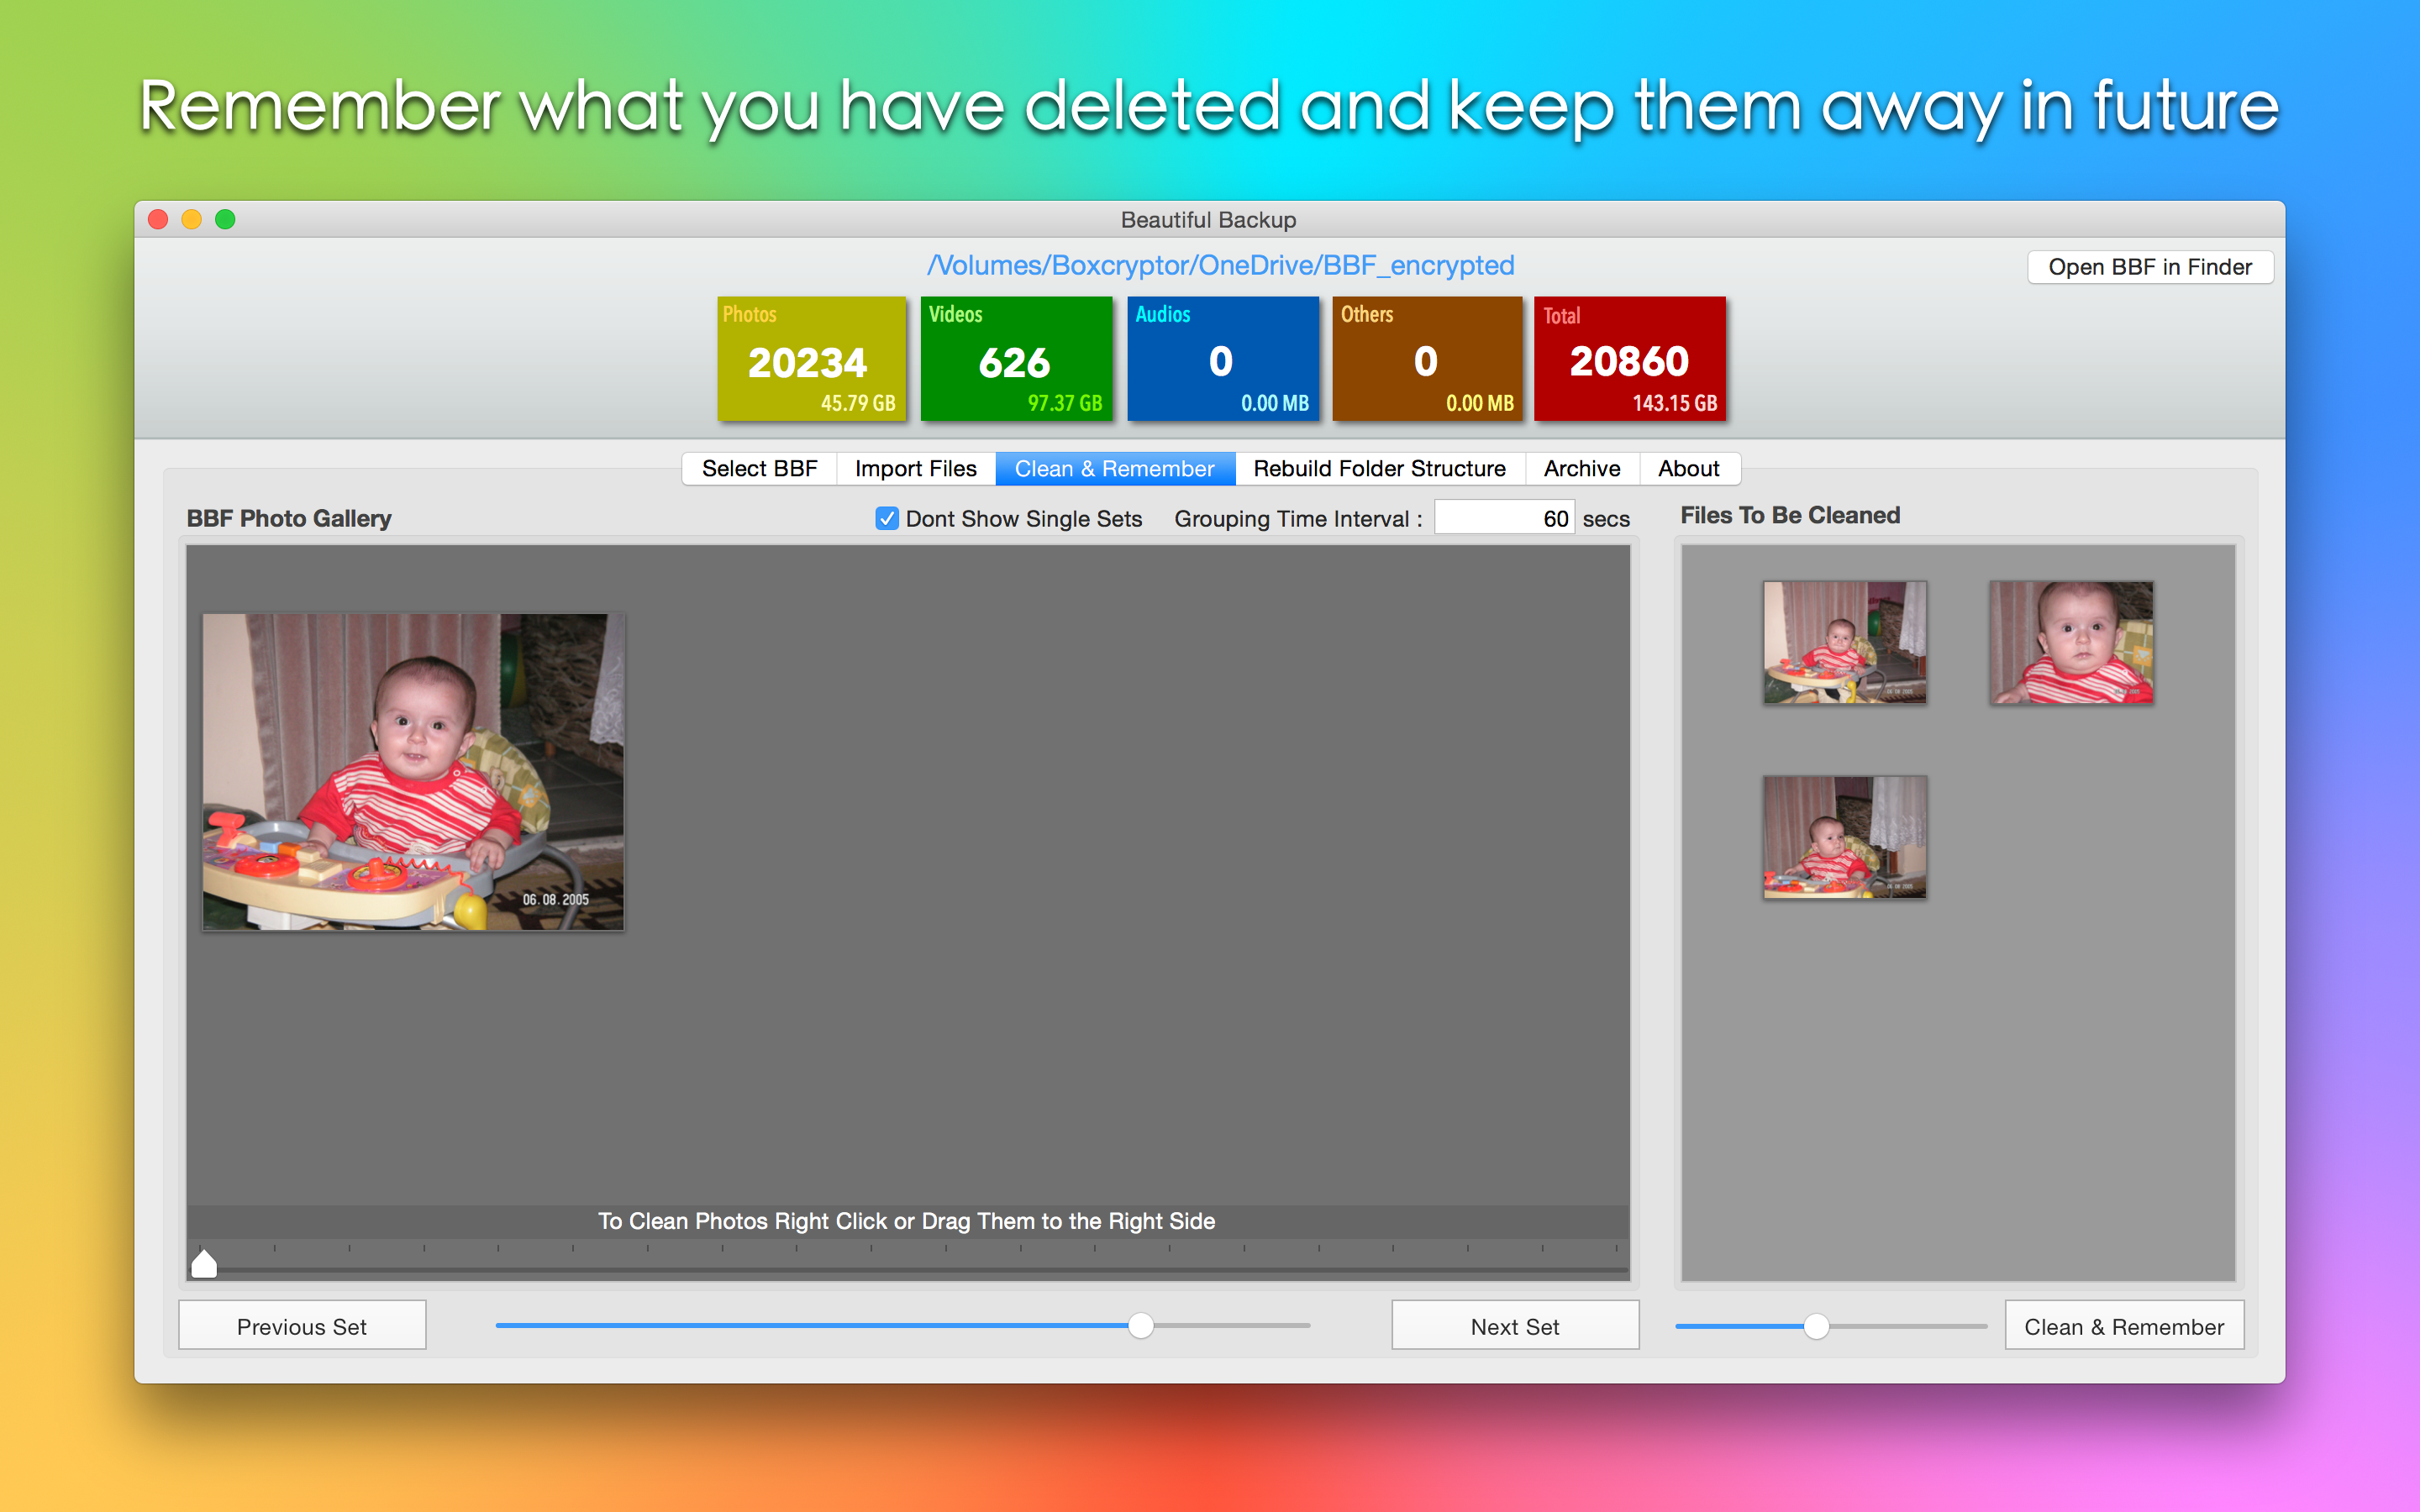Switch to Rebuild Folder Structure tab
The width and height of the screenshot is (2420, 1512).
click(x=1379, y=468)
